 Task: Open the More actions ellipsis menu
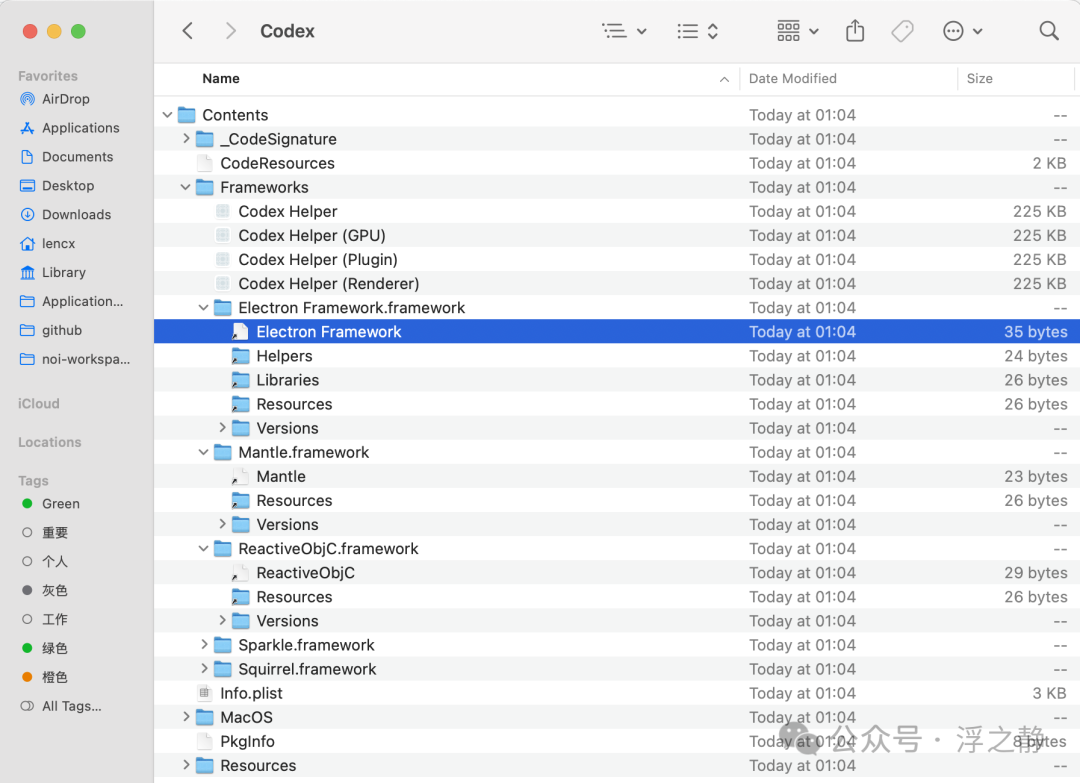[x=962, y=31]
